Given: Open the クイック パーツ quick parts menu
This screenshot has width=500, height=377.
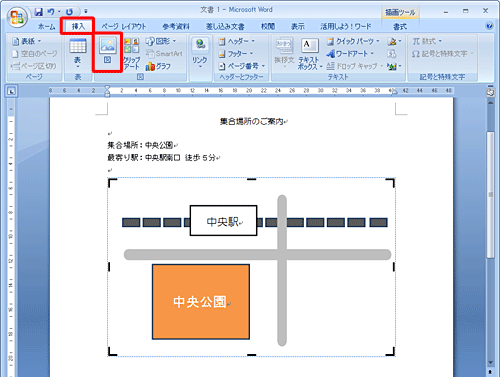Looking at the screenshot, I should 353,41.
